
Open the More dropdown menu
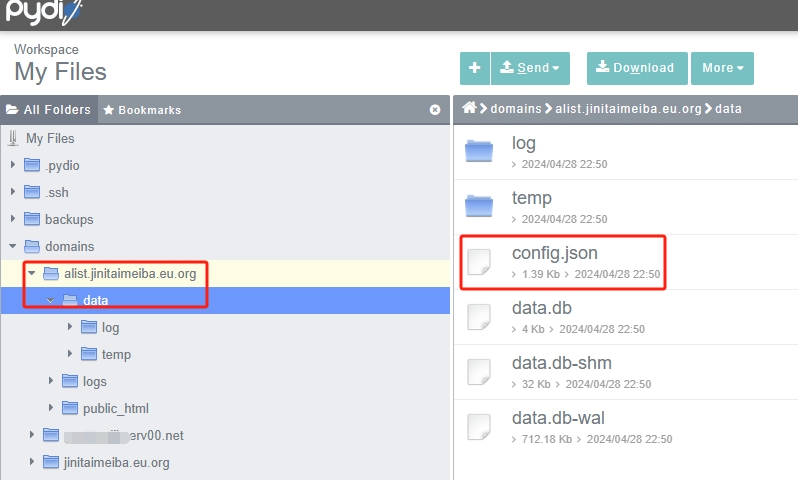pos(722,68)
